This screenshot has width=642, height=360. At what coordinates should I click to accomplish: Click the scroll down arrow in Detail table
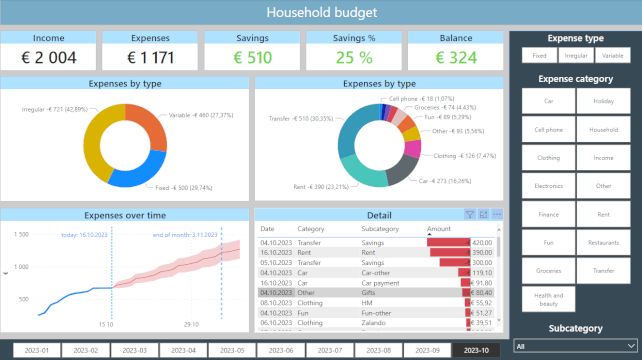click(x=499, y=320)
